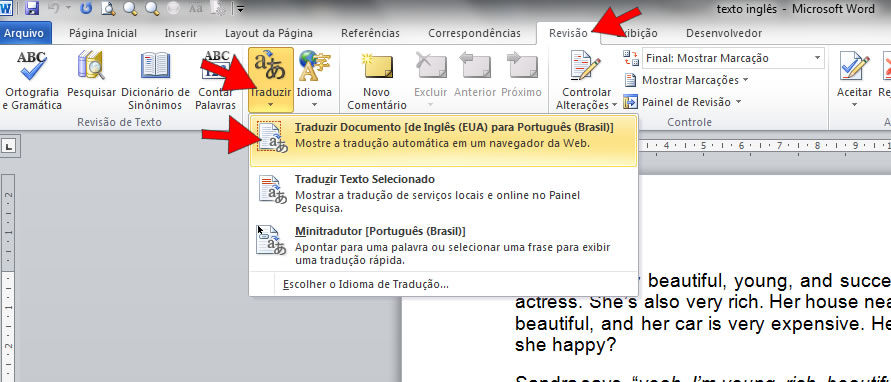This screenshot has width=891, height=382.
Task: Open Dicionário de Sinônimos
Action: click(155, 81)
